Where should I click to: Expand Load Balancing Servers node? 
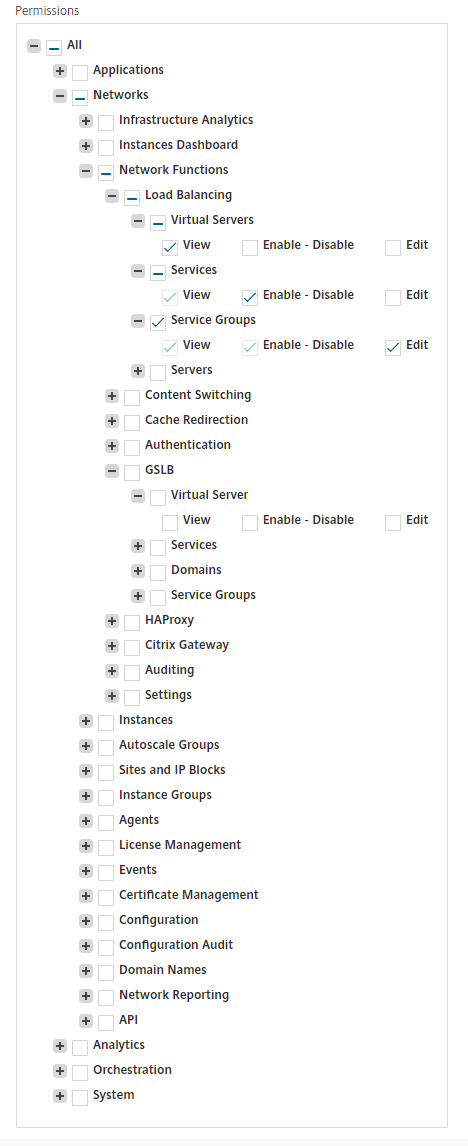[x=138, y=371]
